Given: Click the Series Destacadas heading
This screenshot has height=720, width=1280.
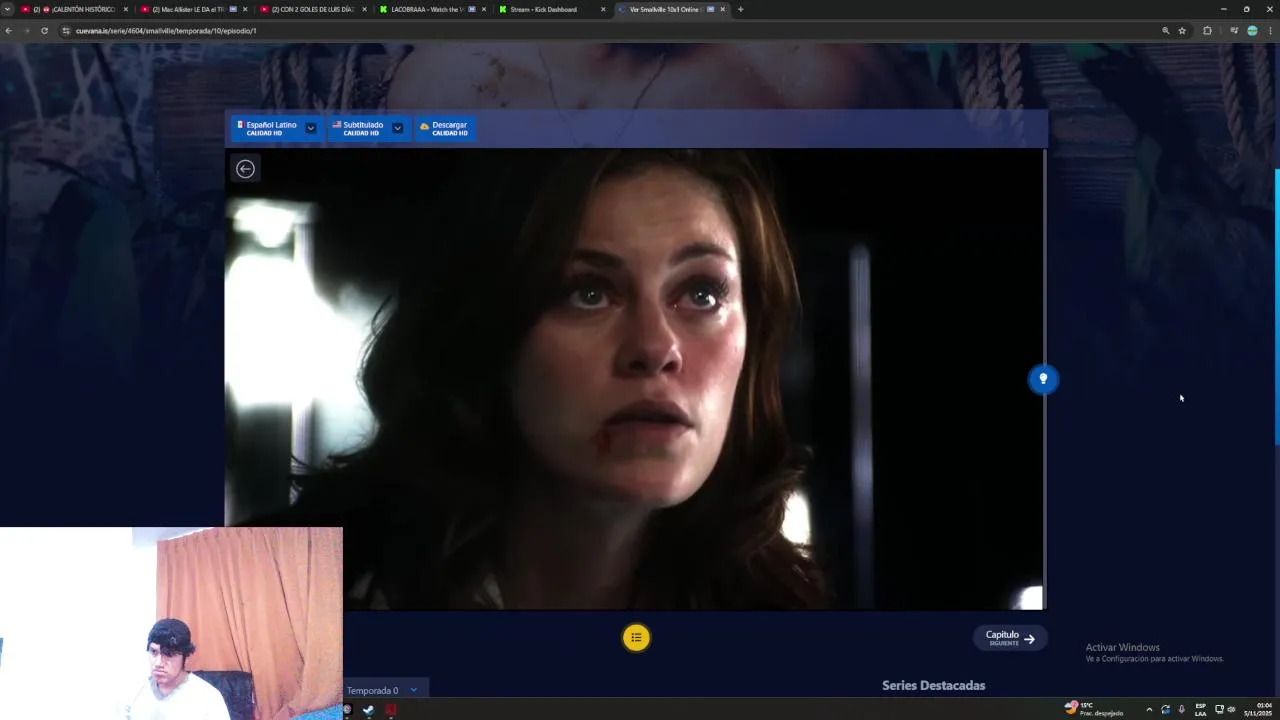Looking at the screenshot, I should [x=933, y=686].
